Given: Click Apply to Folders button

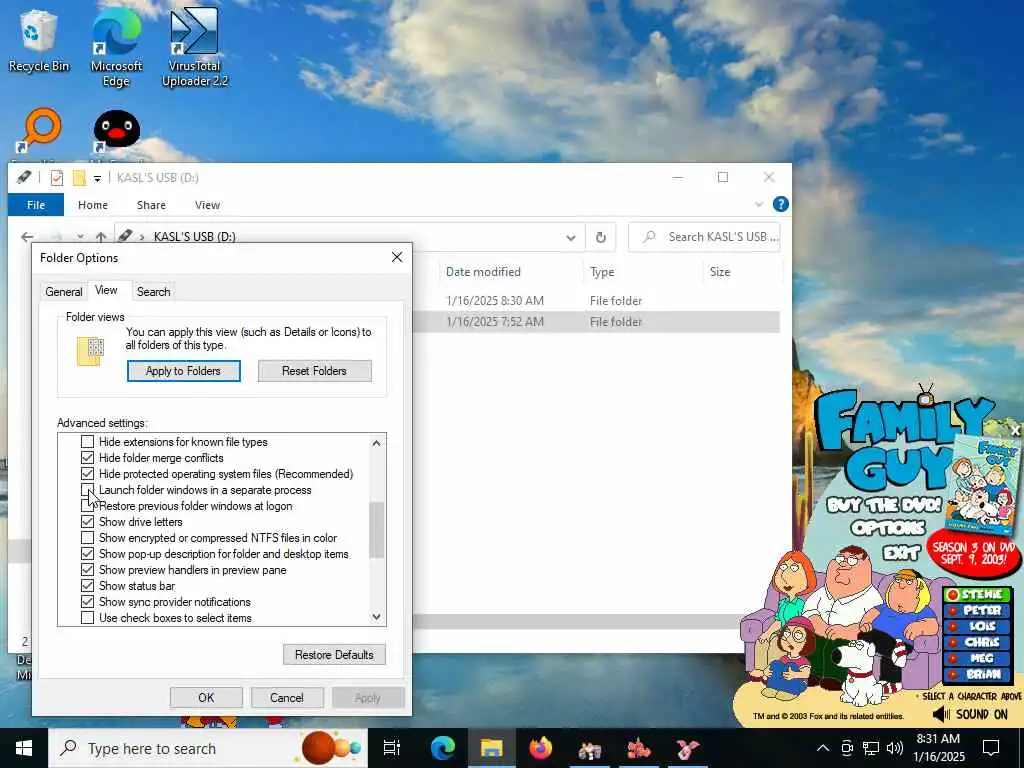Looking at the screenshot, I should (184, 371).
